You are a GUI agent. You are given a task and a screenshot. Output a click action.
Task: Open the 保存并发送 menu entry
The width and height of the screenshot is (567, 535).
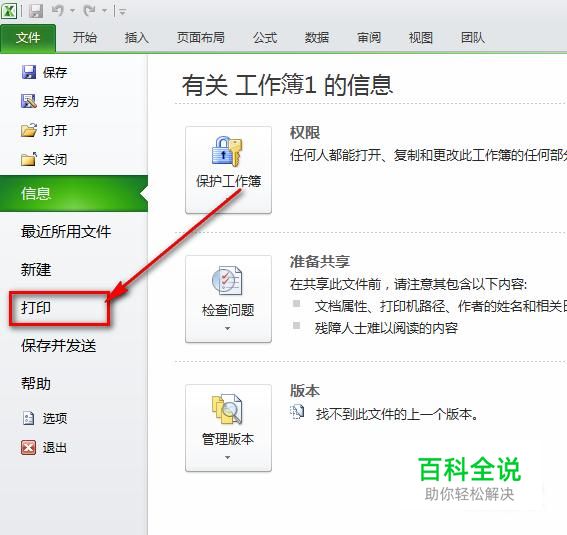click(59, 346)
